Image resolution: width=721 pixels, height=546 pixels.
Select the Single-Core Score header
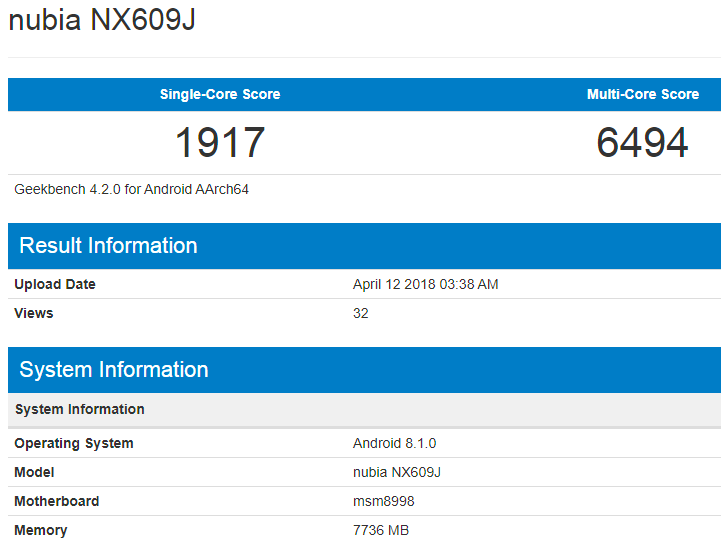(220, 94)
